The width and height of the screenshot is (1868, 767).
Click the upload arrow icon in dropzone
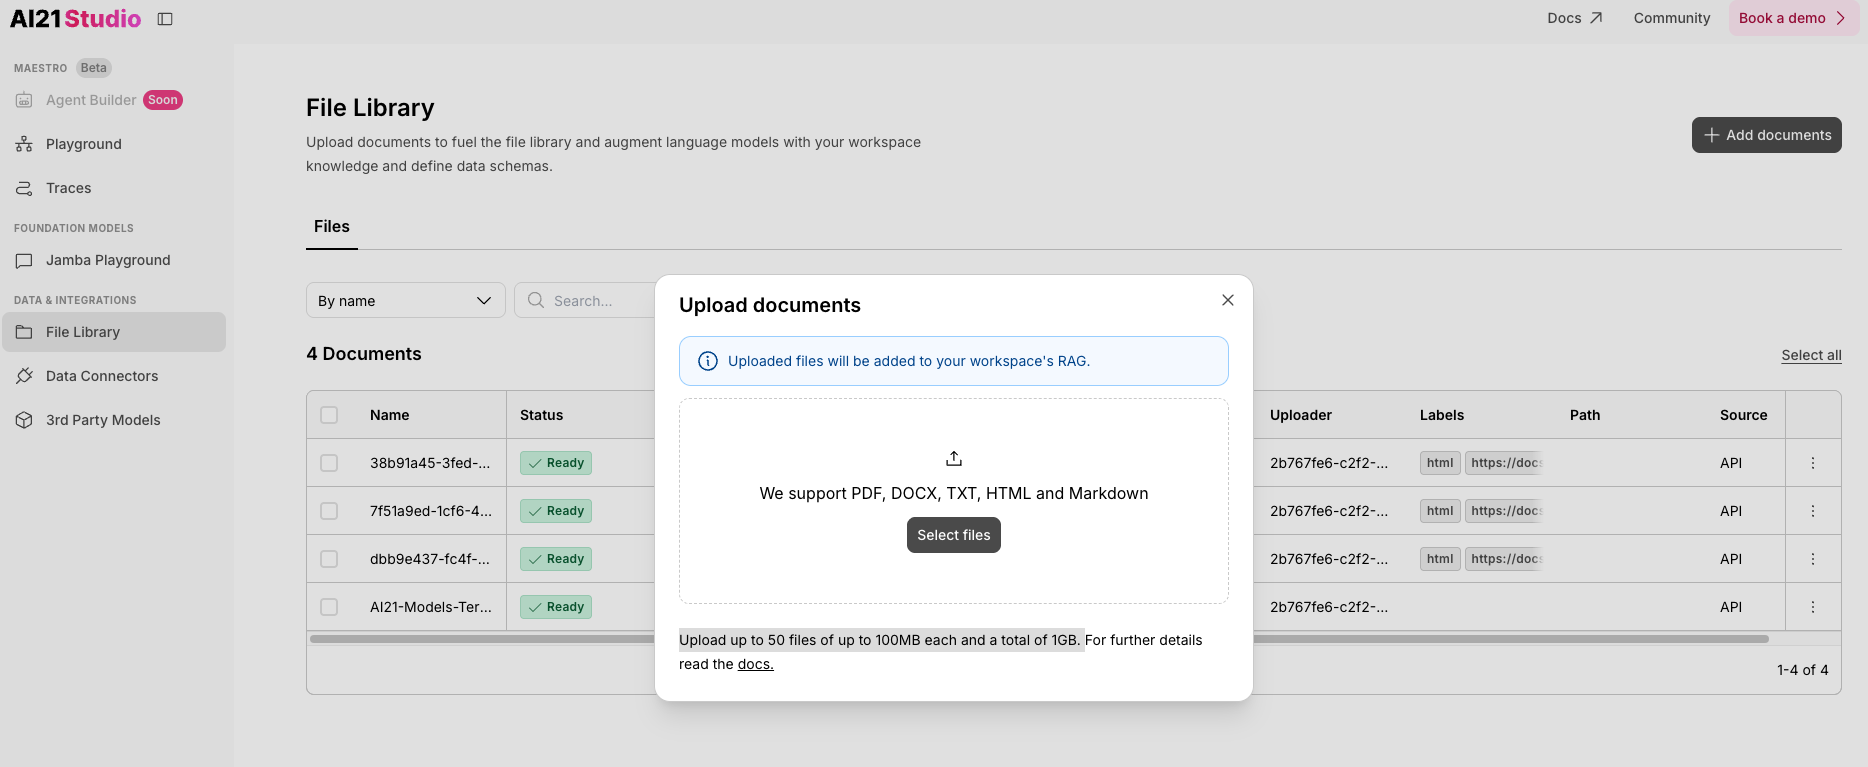click(x=954, y=458)
